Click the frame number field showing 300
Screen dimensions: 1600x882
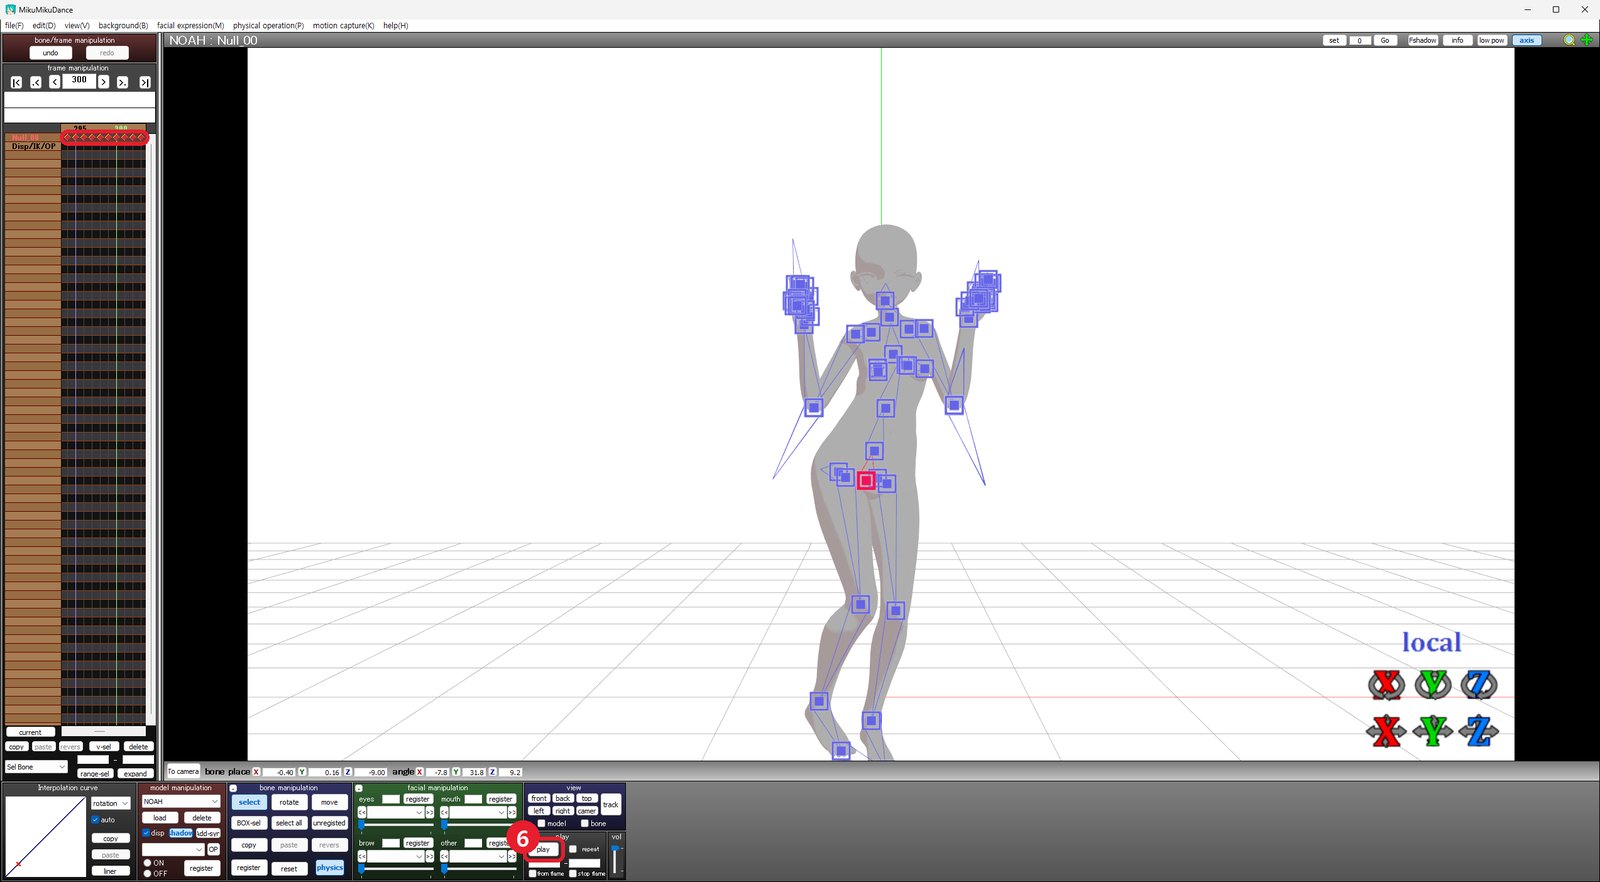pyautogui.click(x=79, y=81)
